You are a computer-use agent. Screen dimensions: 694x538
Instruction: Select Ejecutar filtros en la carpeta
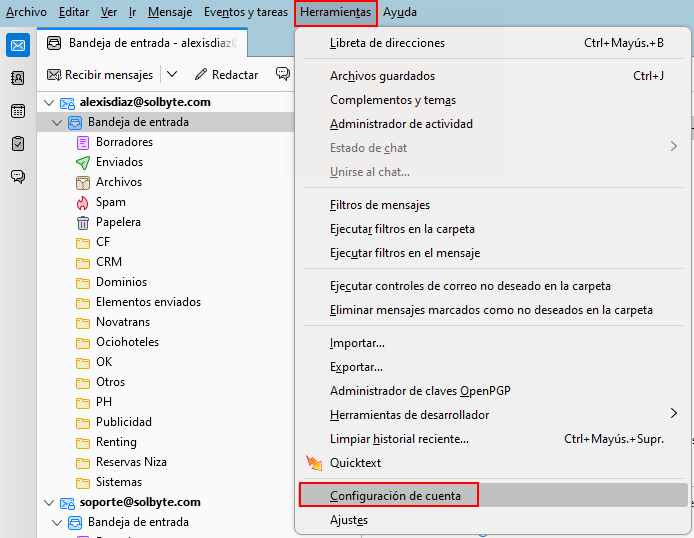[494, 229]
